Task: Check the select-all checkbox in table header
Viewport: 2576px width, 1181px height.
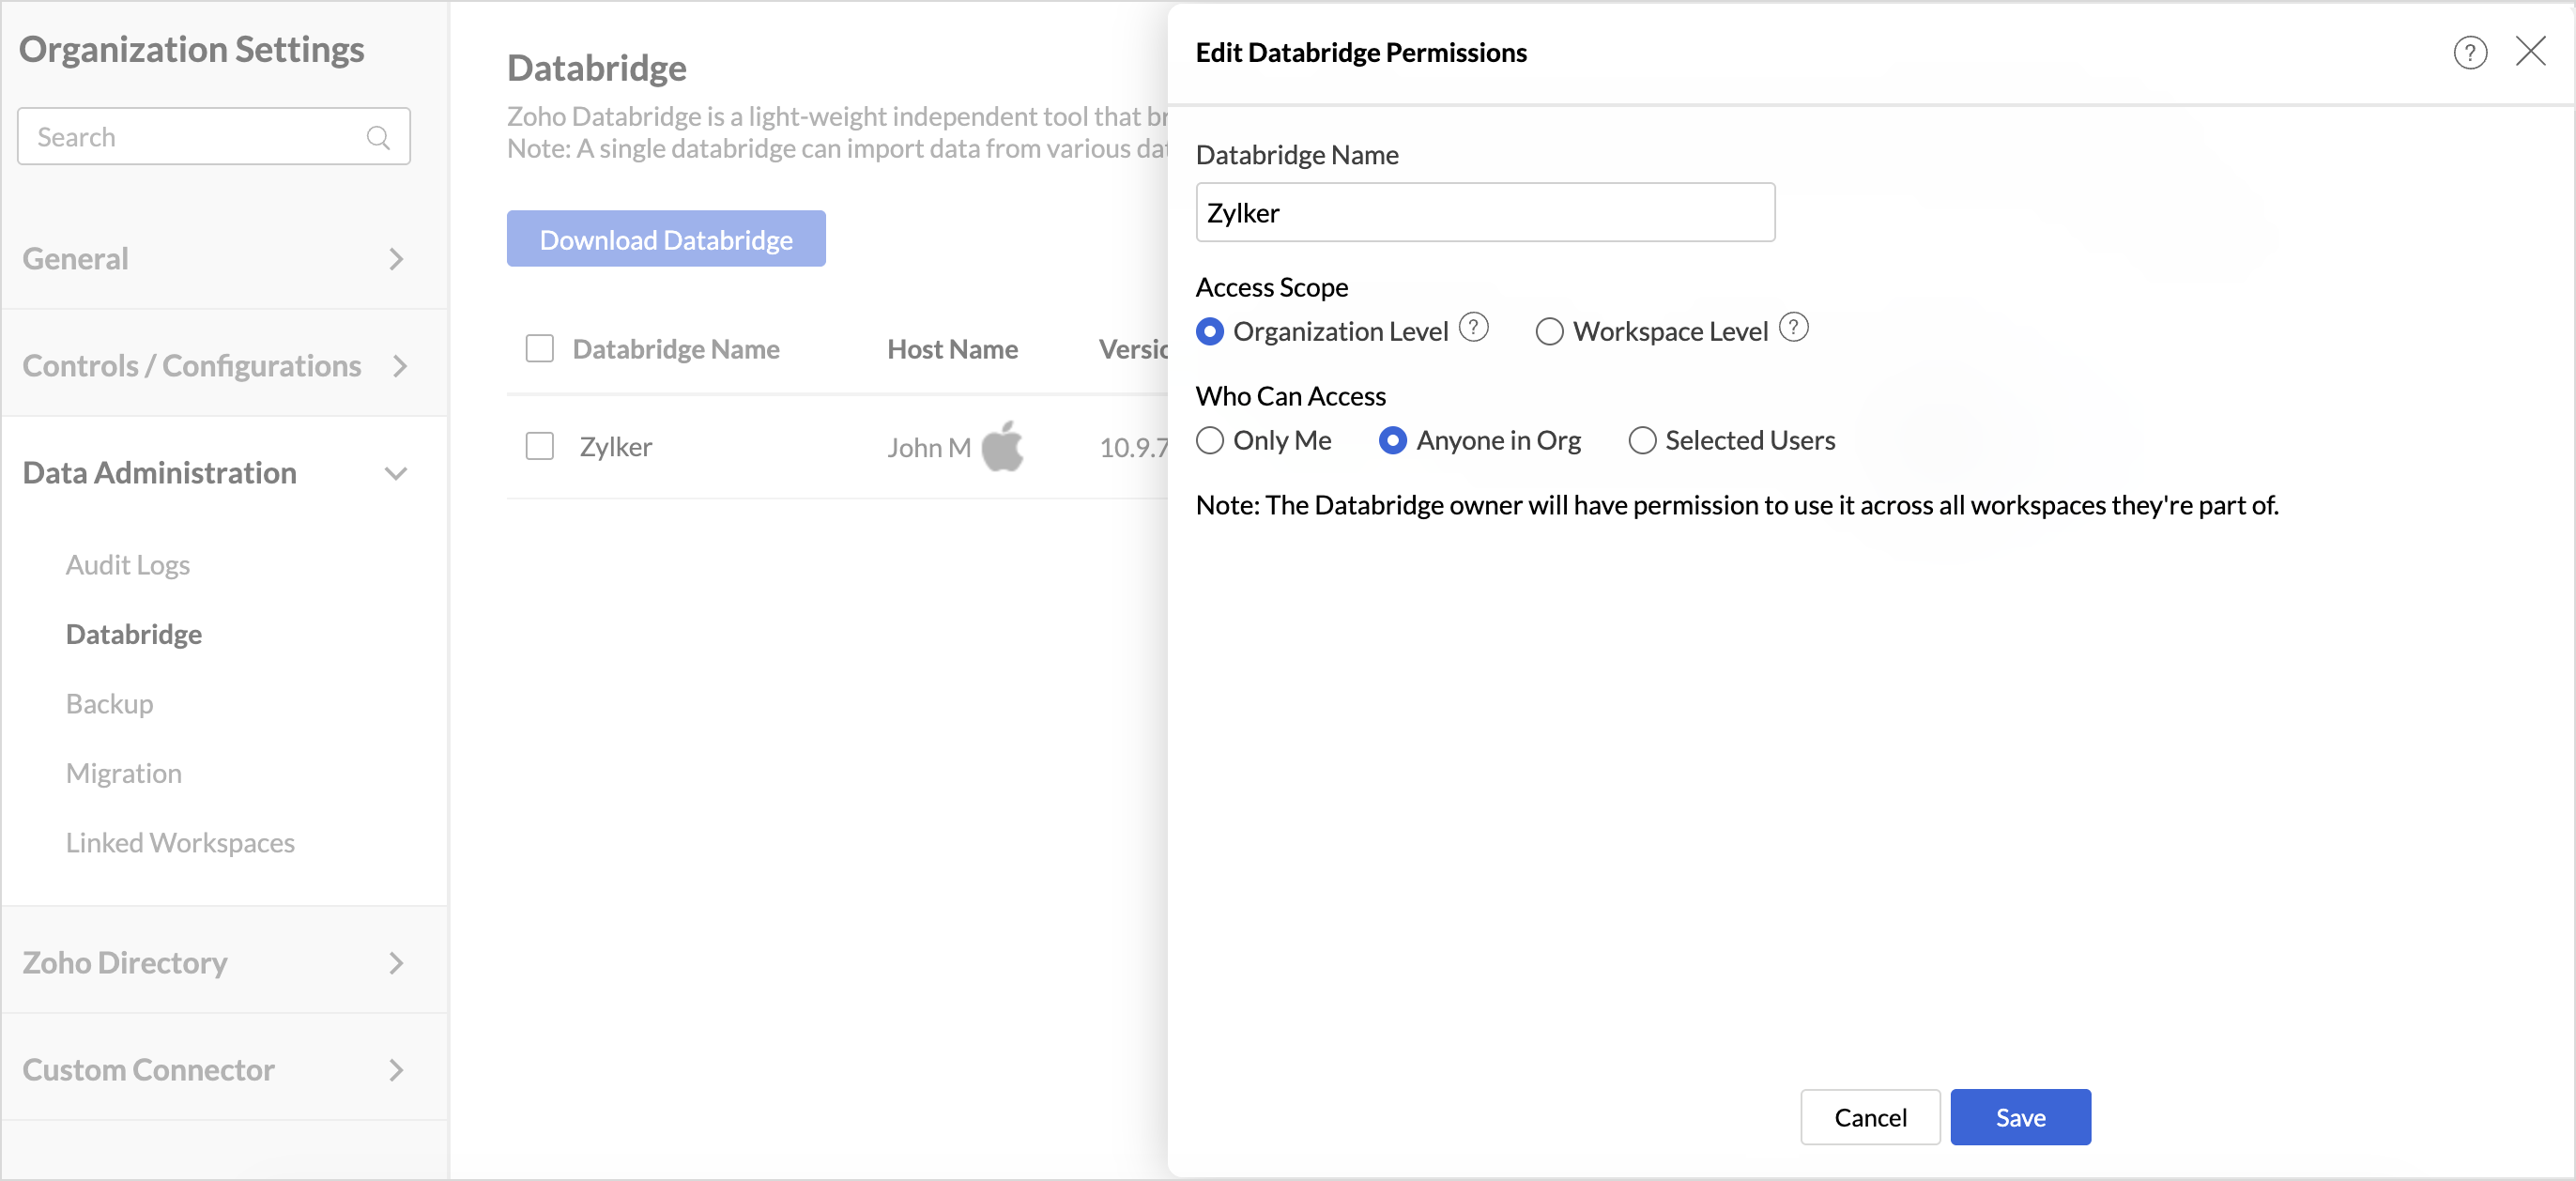Action: 540,348
